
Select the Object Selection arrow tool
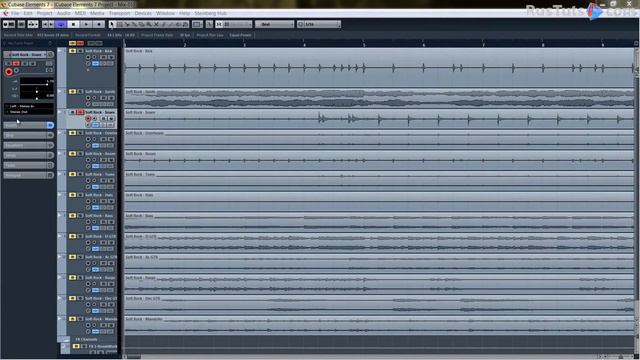112,24
